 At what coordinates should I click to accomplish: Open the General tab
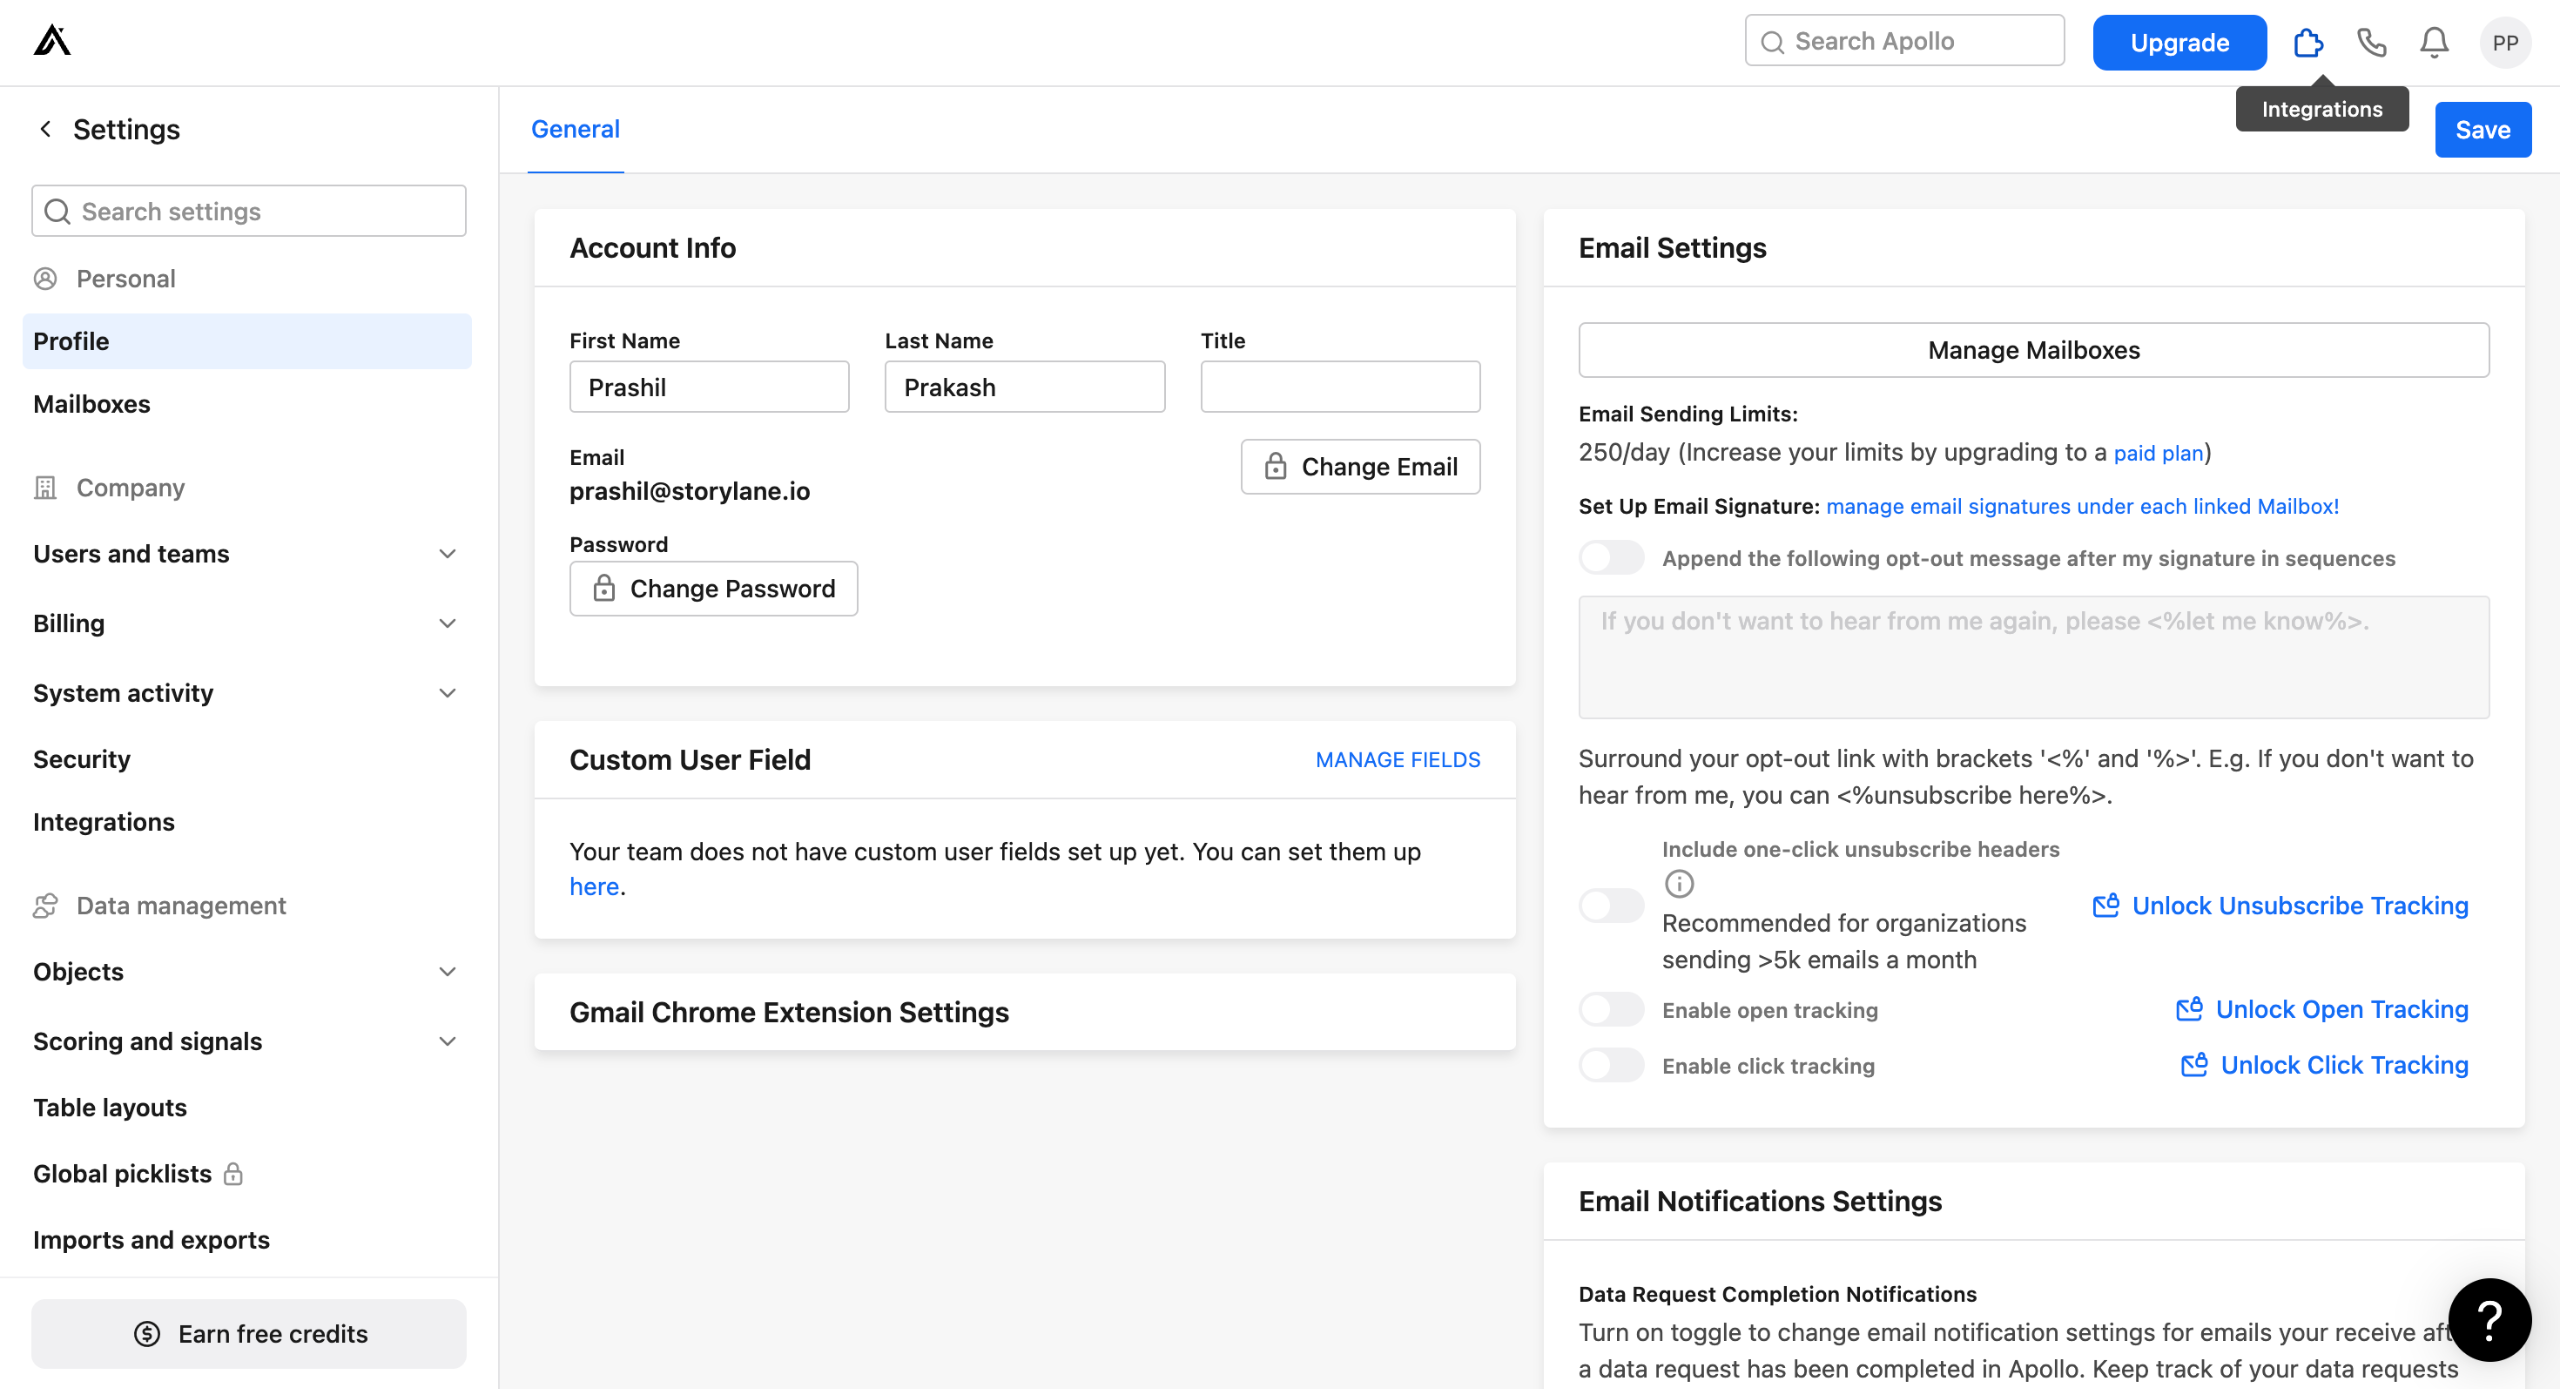pyautogui.click(x=575, y=129)
